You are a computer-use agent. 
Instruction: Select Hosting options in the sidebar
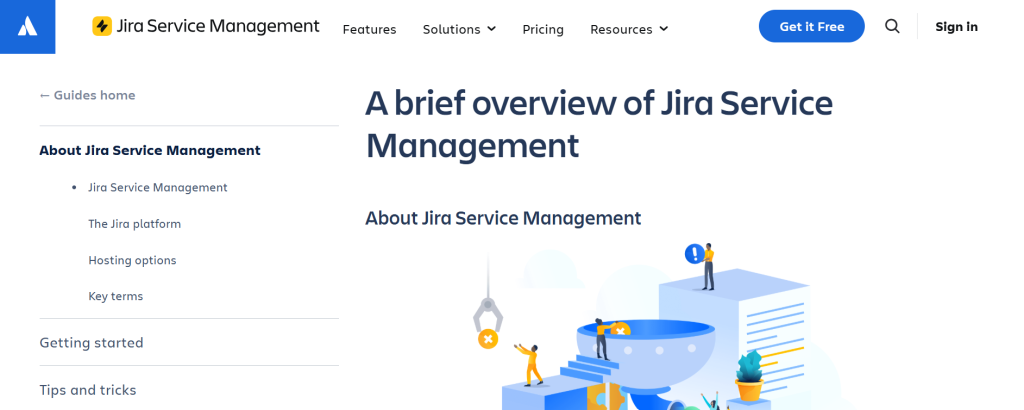click(x=132, y=260)
